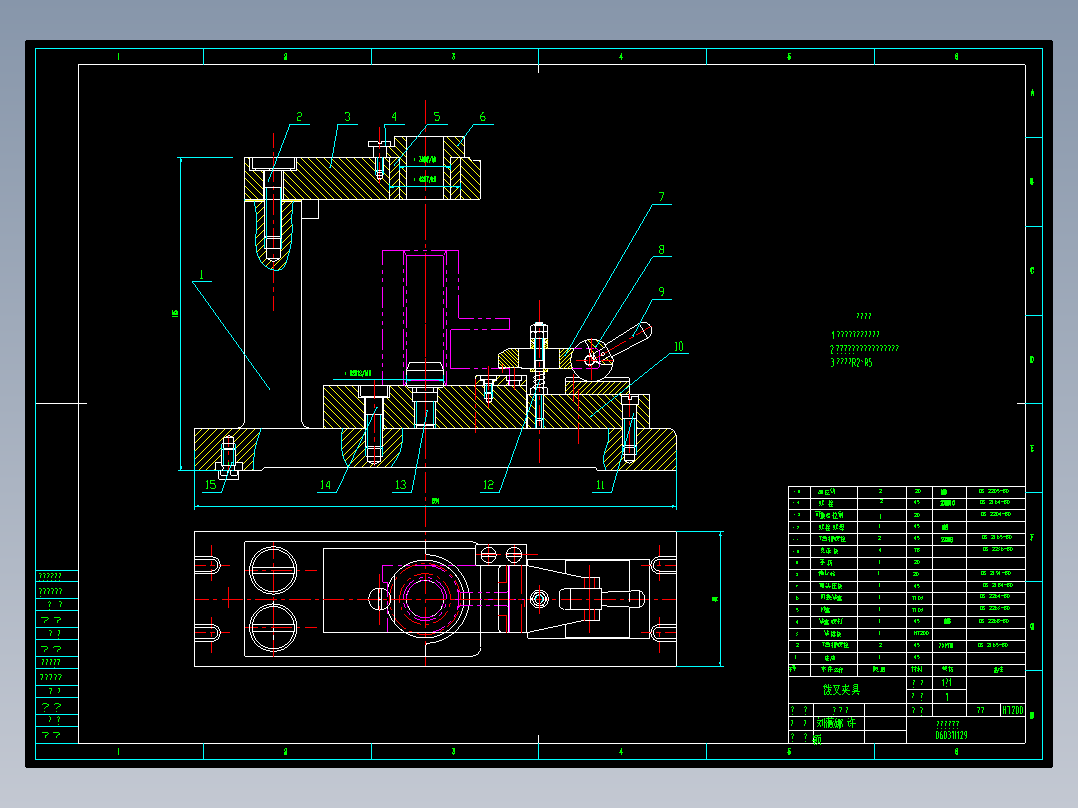Click part balloon label 4
The width and height of the screenshot is (1078, 808).
click(394, 117)
